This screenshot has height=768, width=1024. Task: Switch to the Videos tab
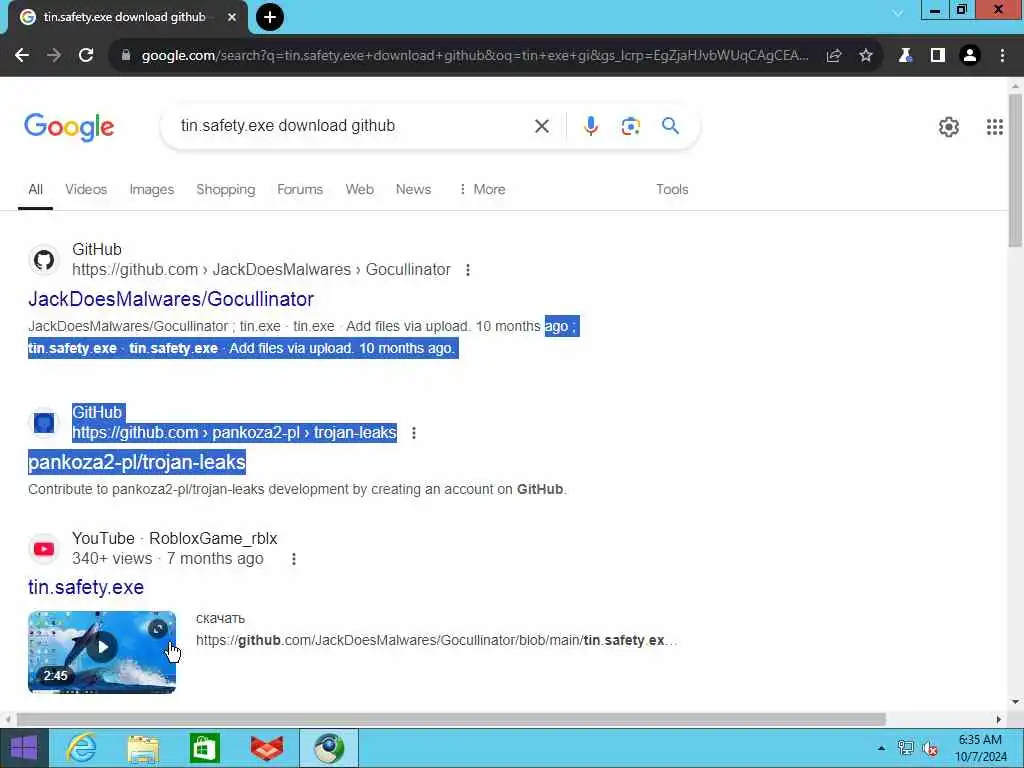click(x=86, y=189)
